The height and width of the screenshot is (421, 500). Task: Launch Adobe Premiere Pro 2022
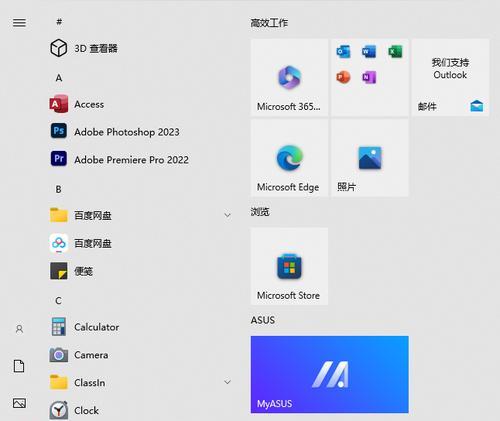(x=119, y=159)
